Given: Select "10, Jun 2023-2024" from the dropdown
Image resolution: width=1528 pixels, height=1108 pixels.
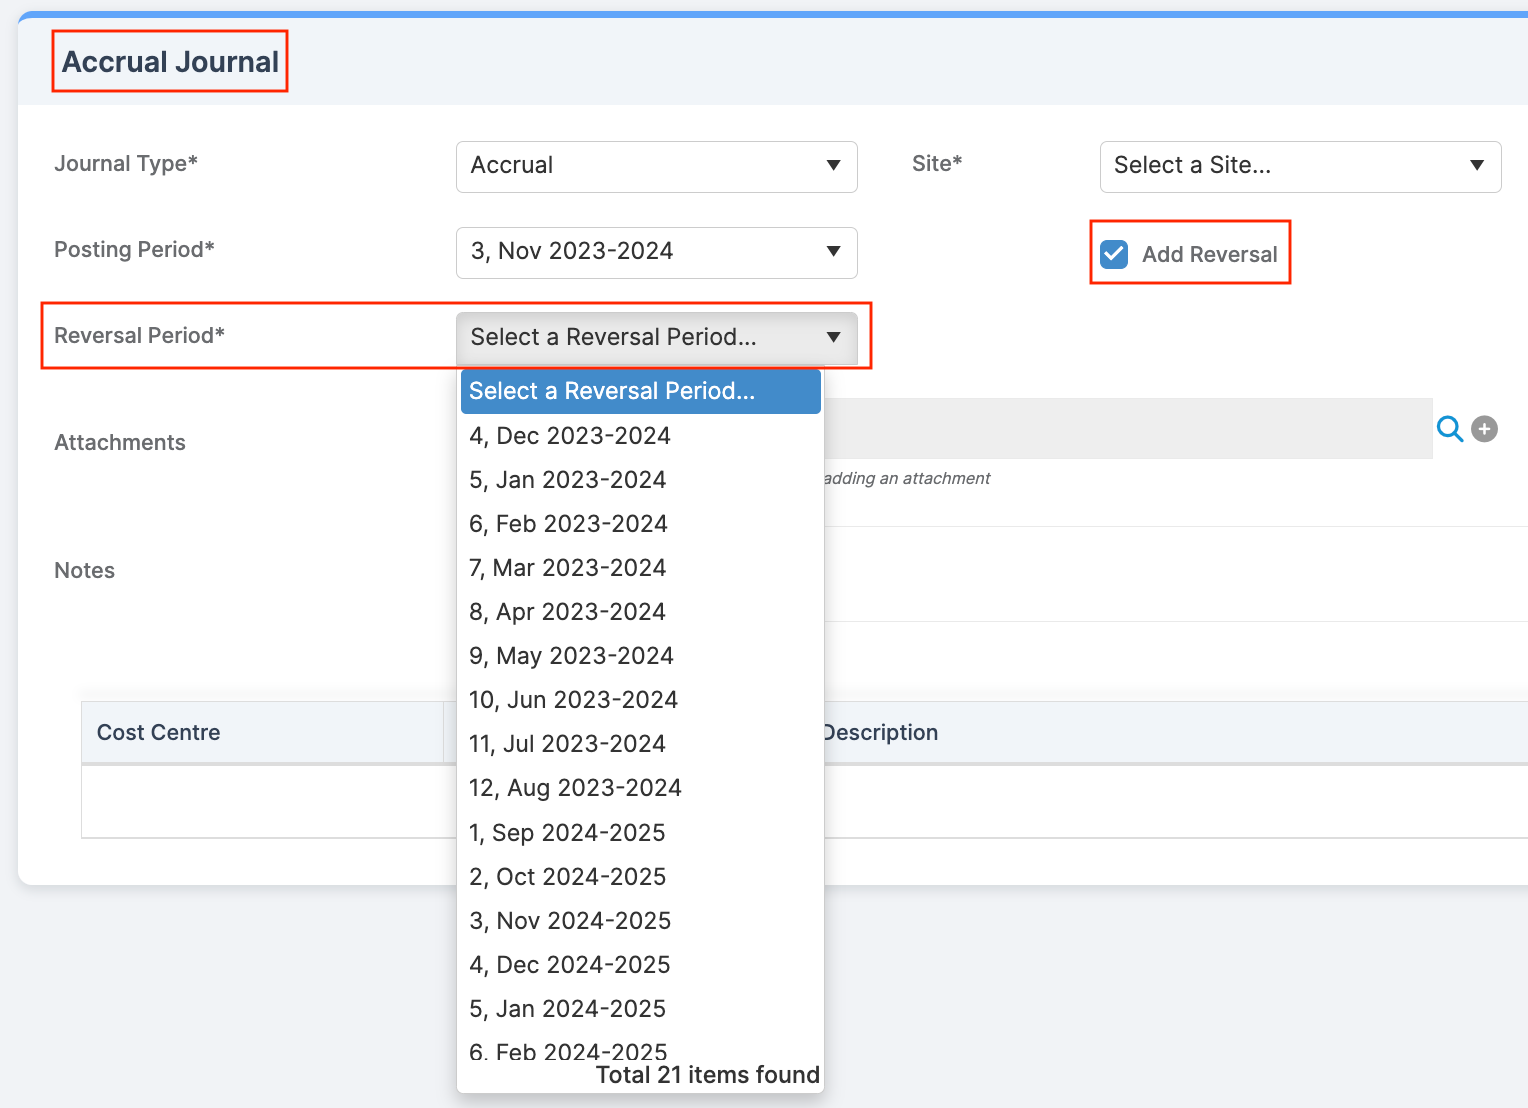Looking at the screenshot, I should 573,699.
